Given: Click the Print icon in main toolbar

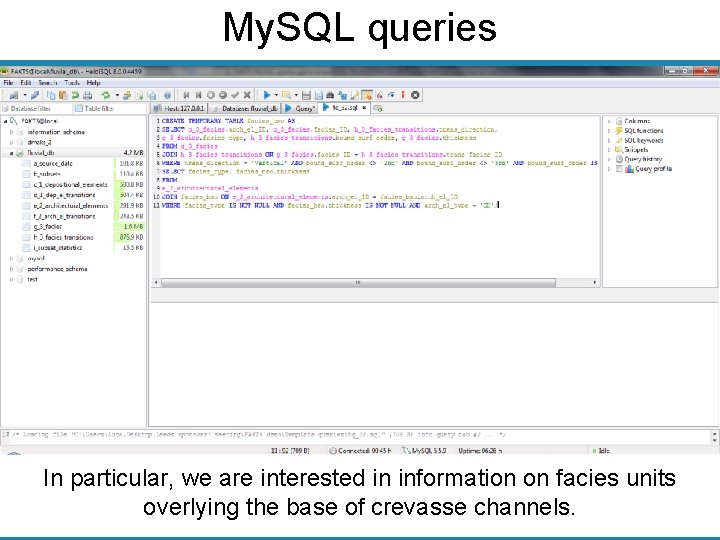Looking at the screenshot, I should coord(87,95).
